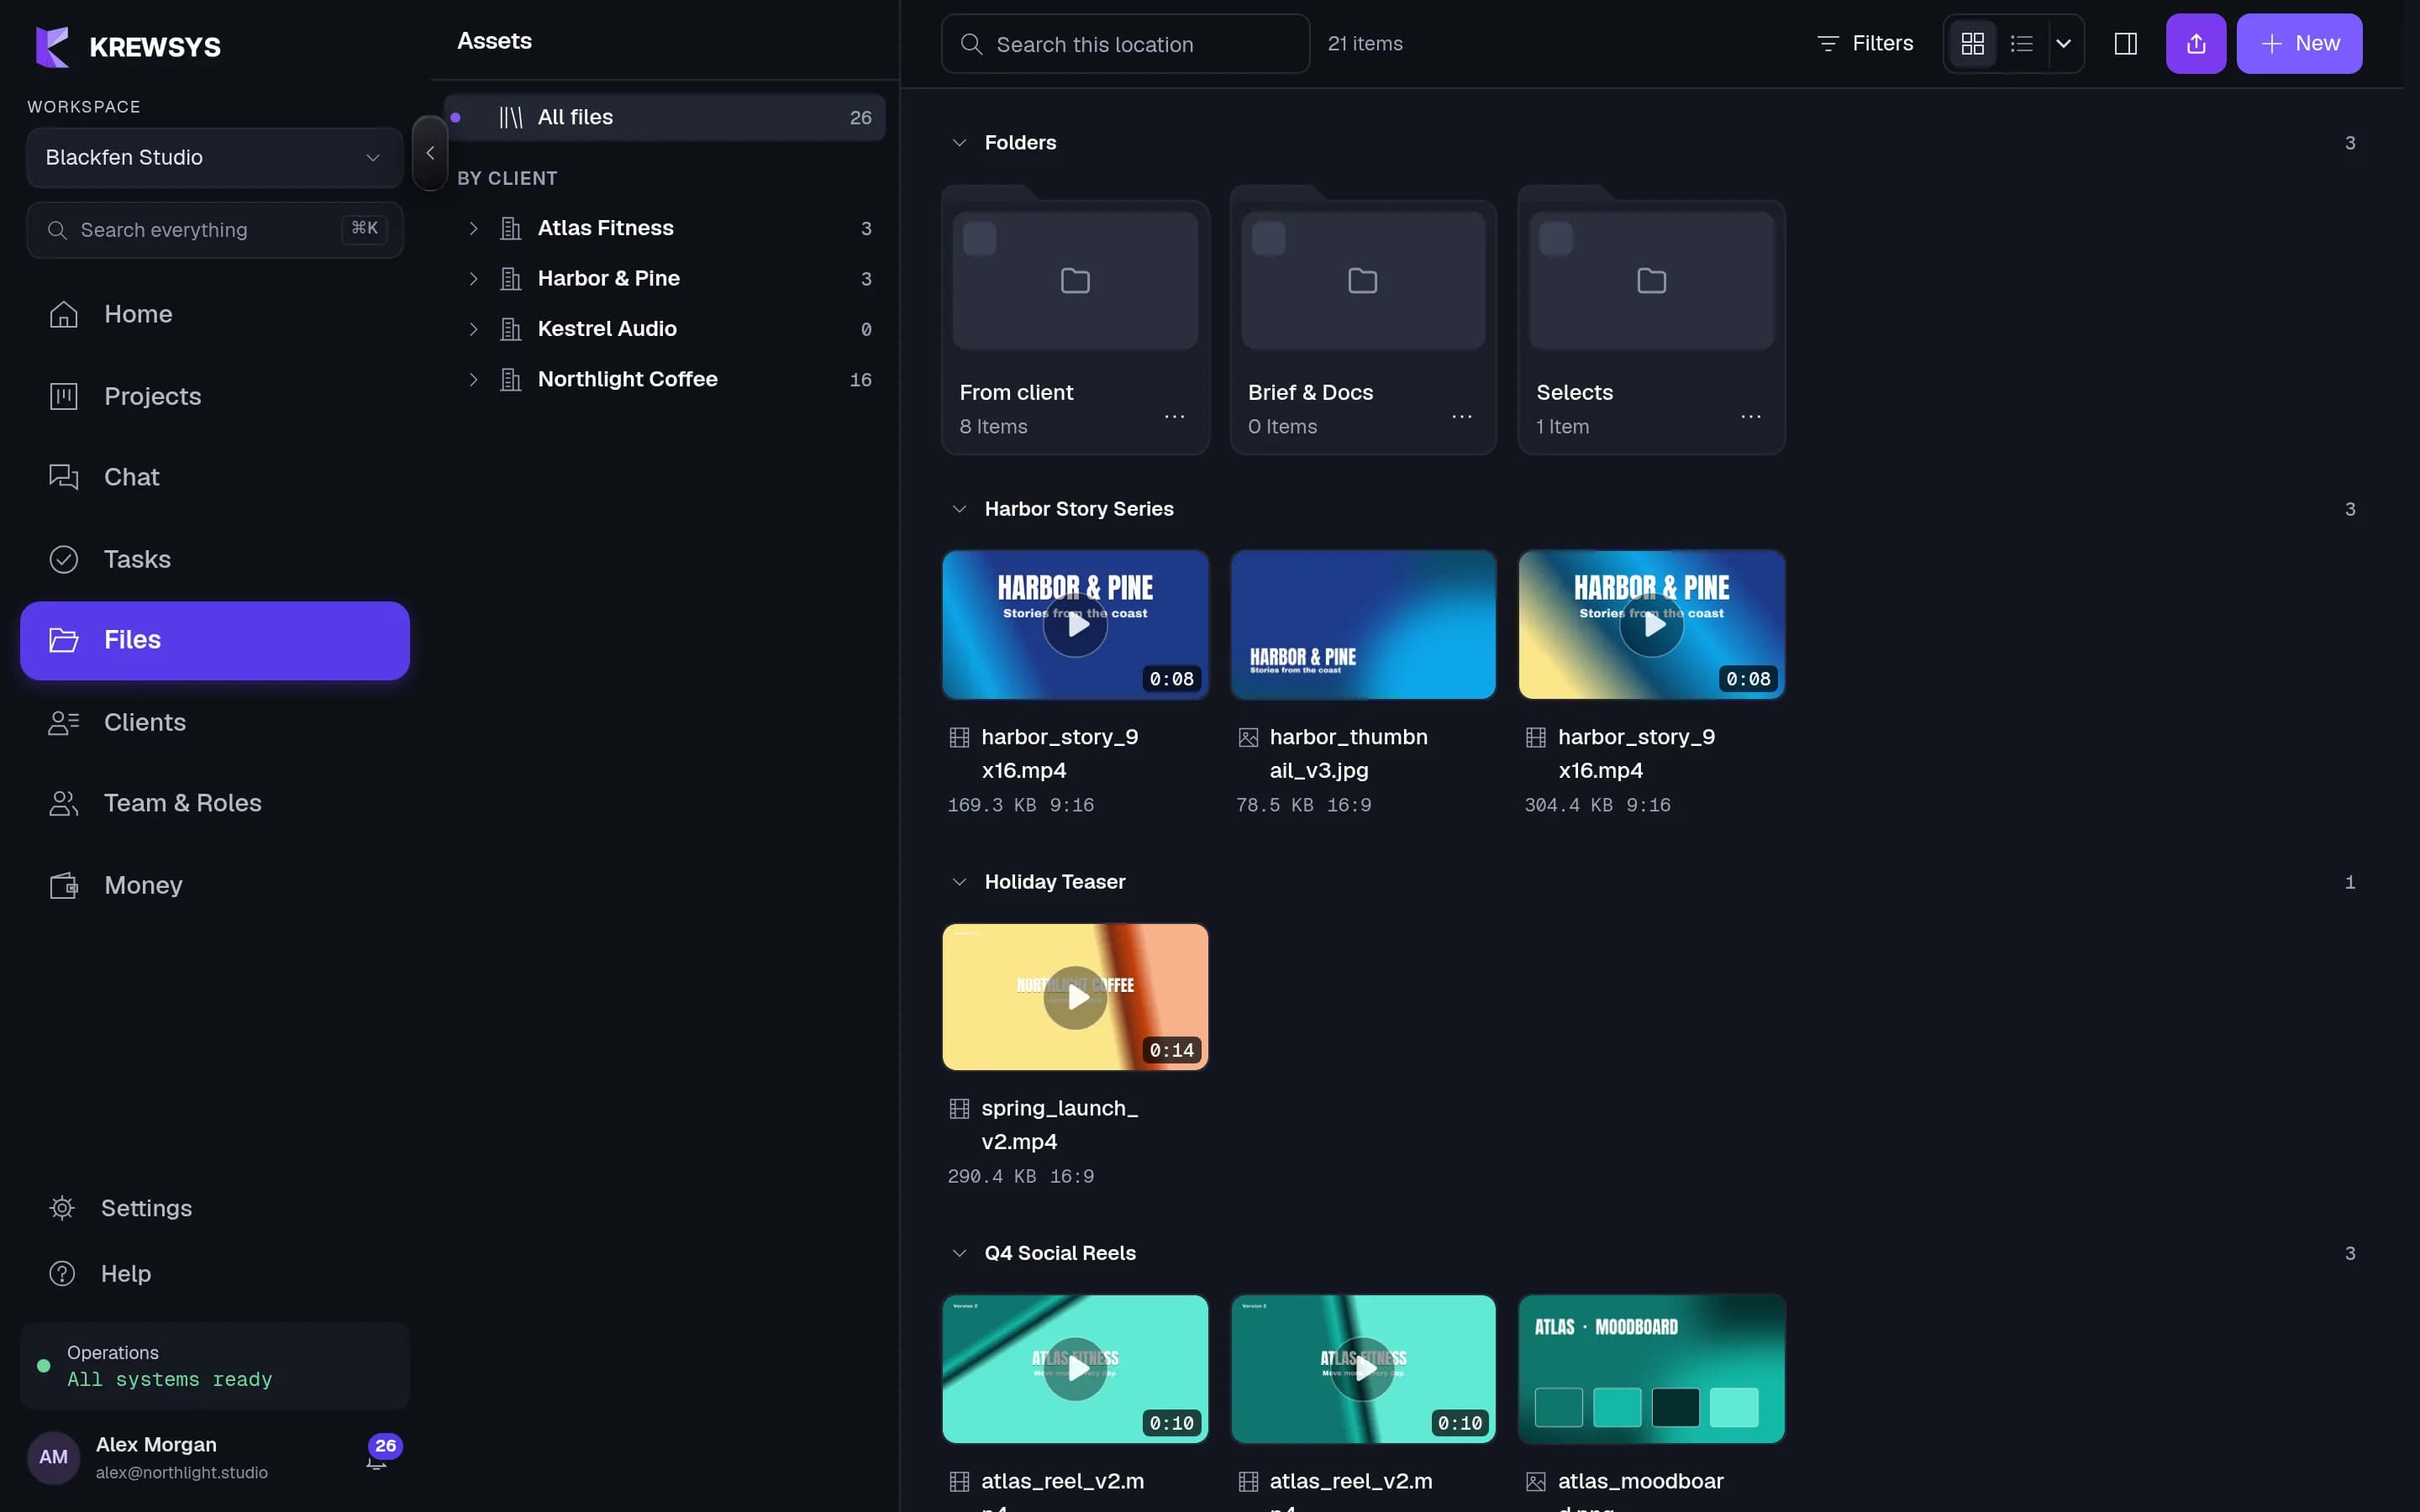The width and height of the screenshot is (2420, 1512).
Task: Open harbor_thumbnail_v3.jpg thumbnail
Action: pyautogui.click(x=1363, y=625)
